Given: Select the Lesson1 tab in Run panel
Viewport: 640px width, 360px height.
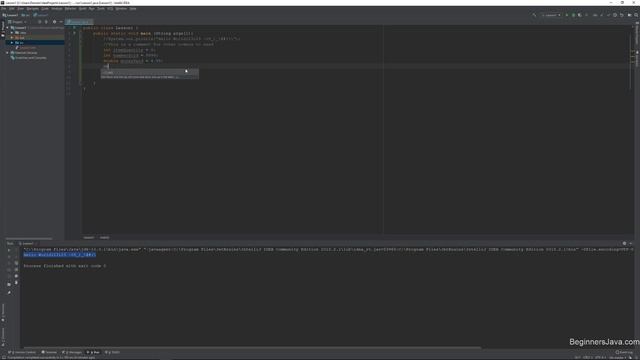Looking at the screenshot, I should coord(27,244).
